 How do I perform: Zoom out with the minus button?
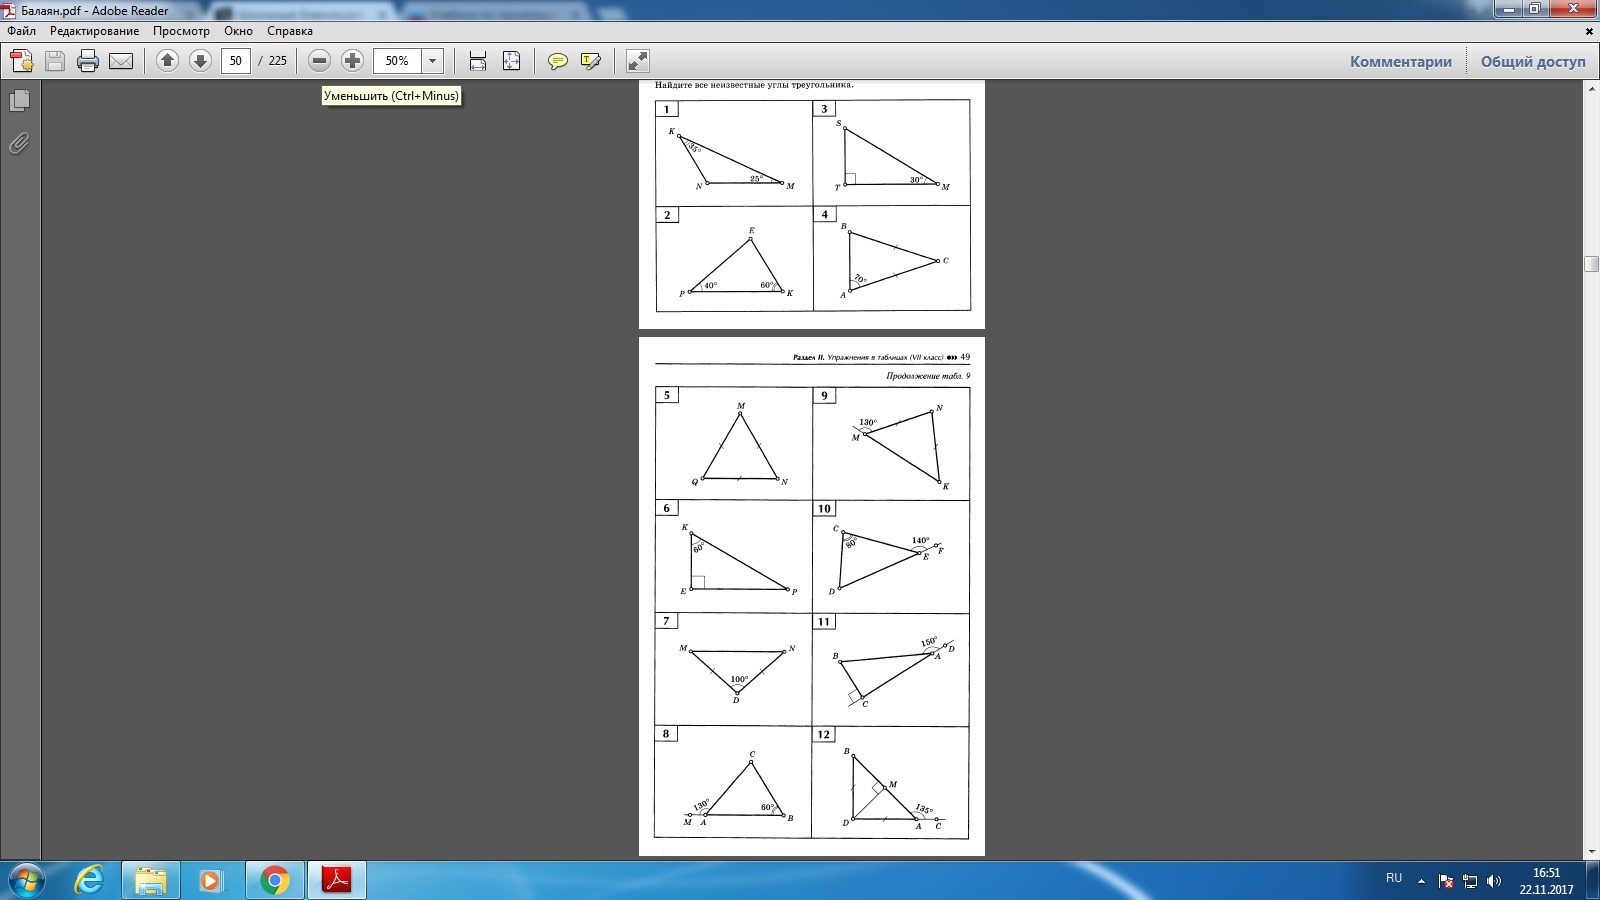click(319, 61)
